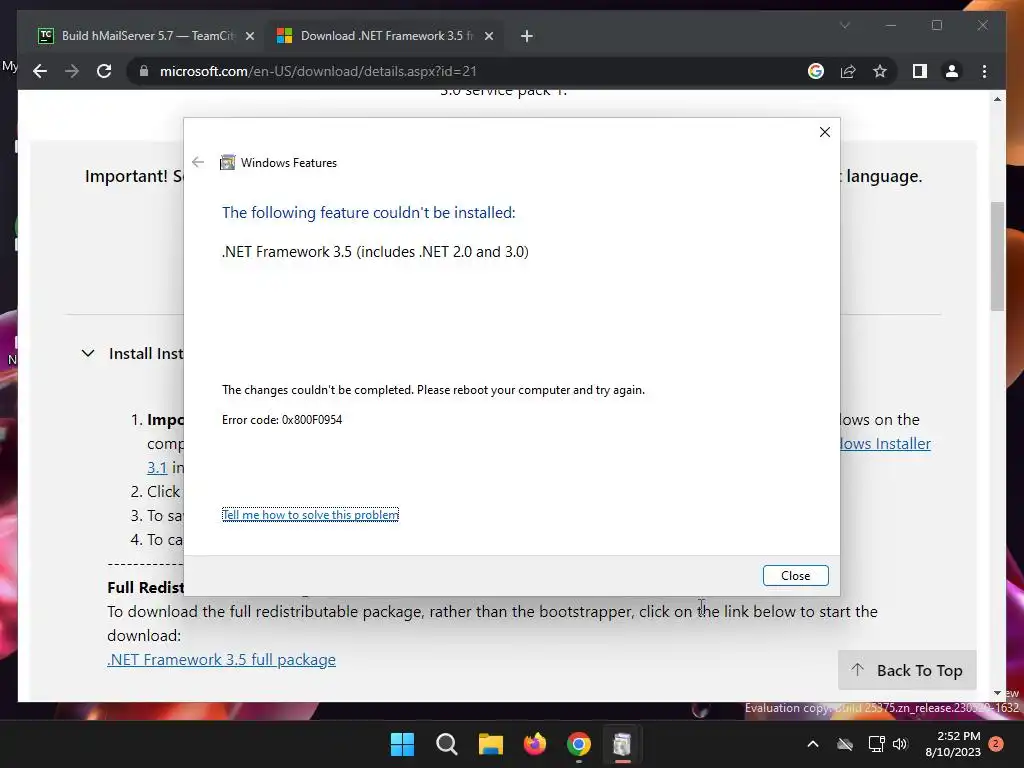The height and width of the screenshot is (768, 1024).
Task: Open .NET Framework 3.5 full package link
Action: [x=221, y=660]
